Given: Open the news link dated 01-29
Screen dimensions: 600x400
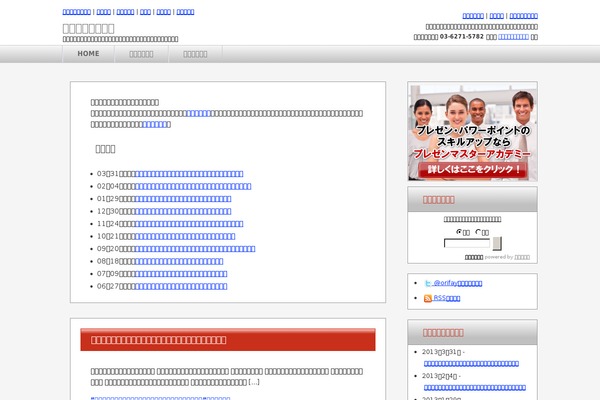Looking at the screenshot, I should tap(183, 199).
